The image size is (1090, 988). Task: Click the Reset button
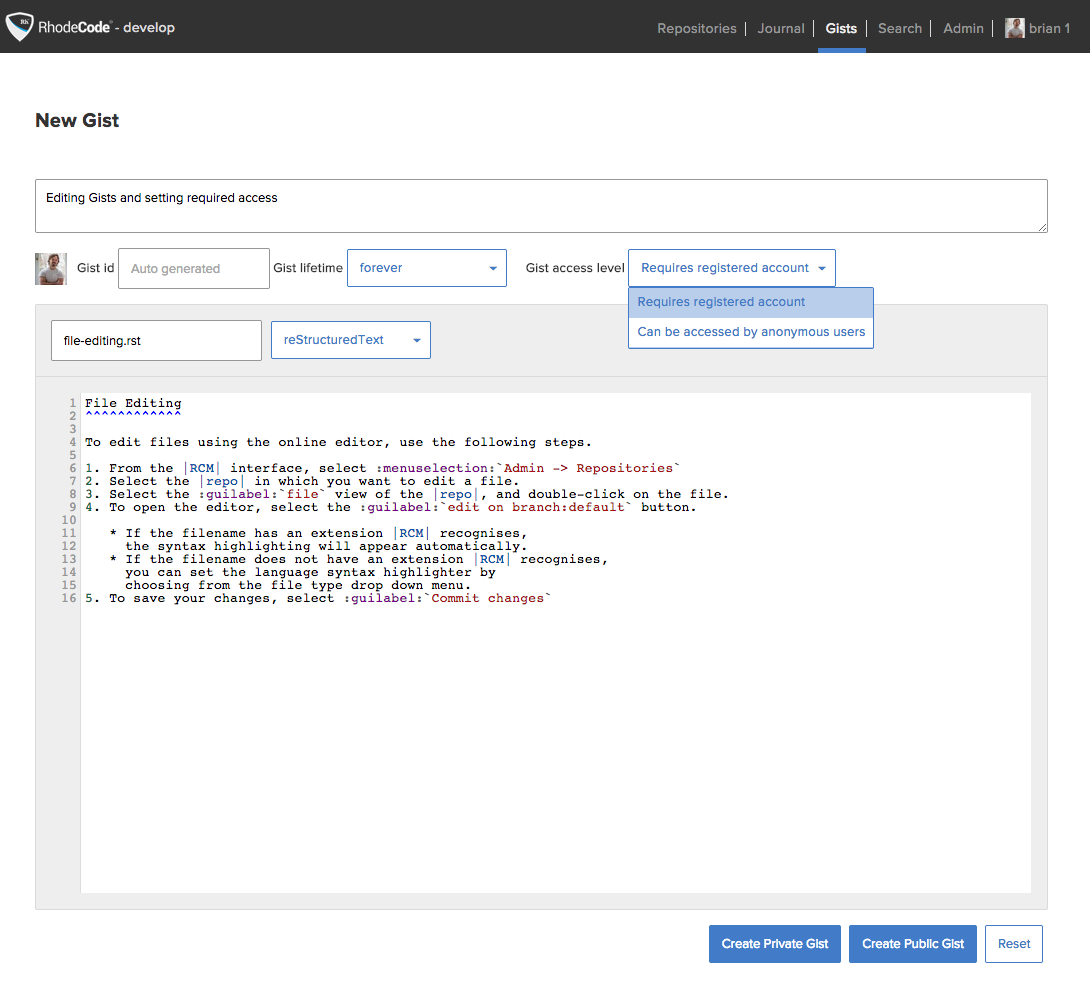coord(1013,944)
